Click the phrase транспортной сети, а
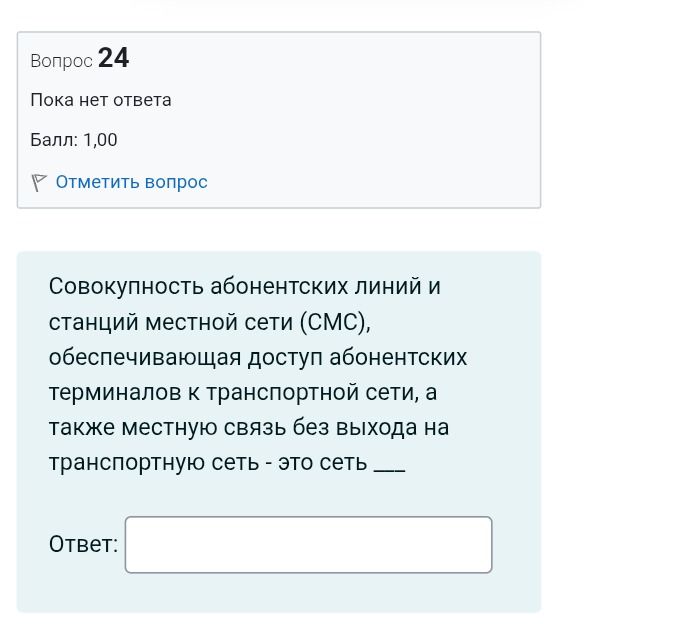685x624 pixels. pos(322,392)
